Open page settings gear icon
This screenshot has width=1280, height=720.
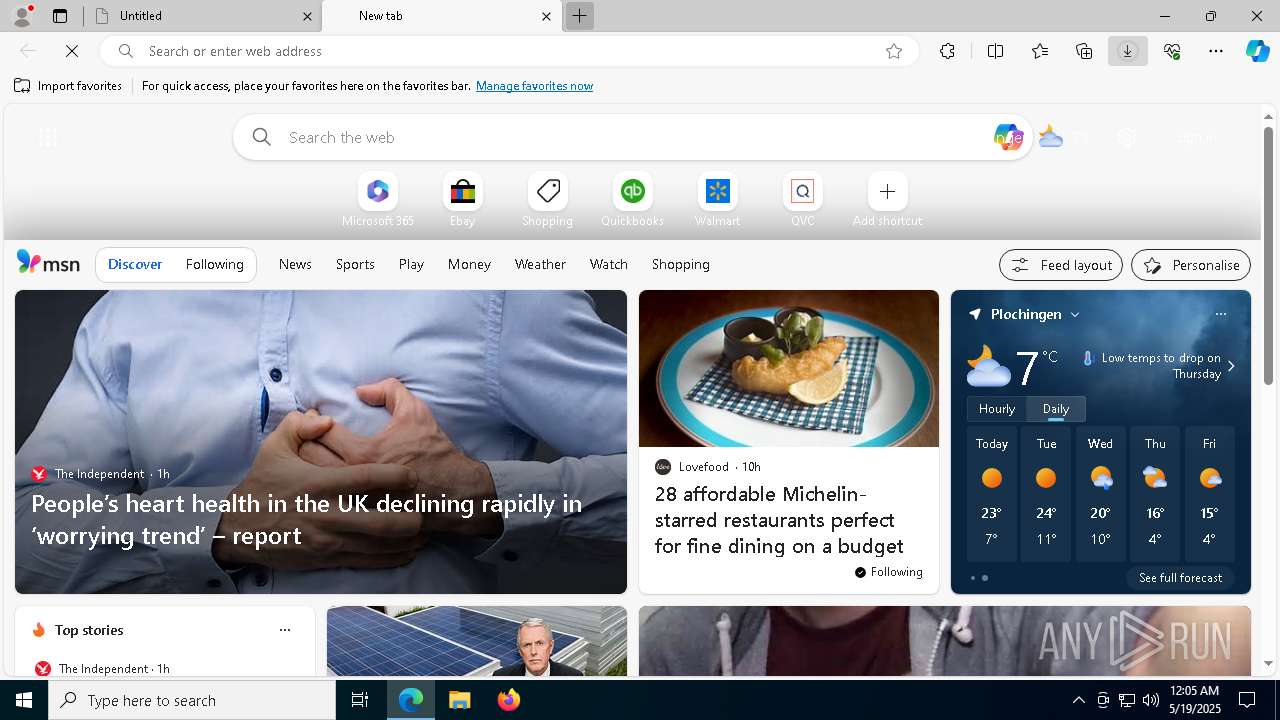pyautogui.click(x=1127, y=138)
